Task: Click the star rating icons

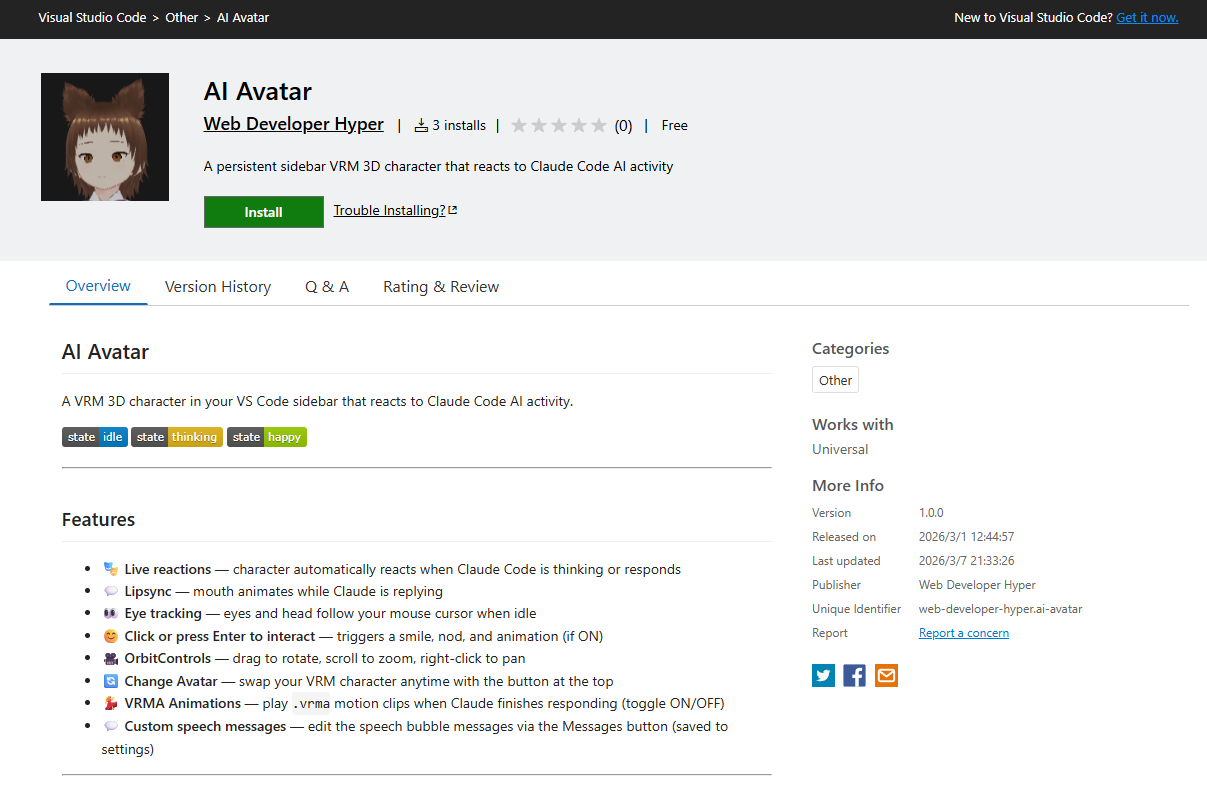Action: pyautogui.click(x=559, y=125)
